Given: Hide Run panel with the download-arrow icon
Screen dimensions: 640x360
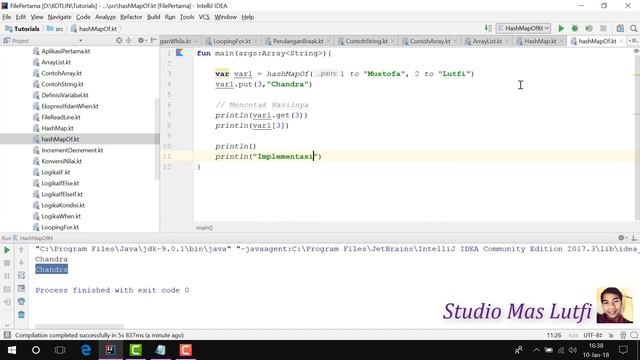Looking at the screenshot, I should [x=634, y=238].
